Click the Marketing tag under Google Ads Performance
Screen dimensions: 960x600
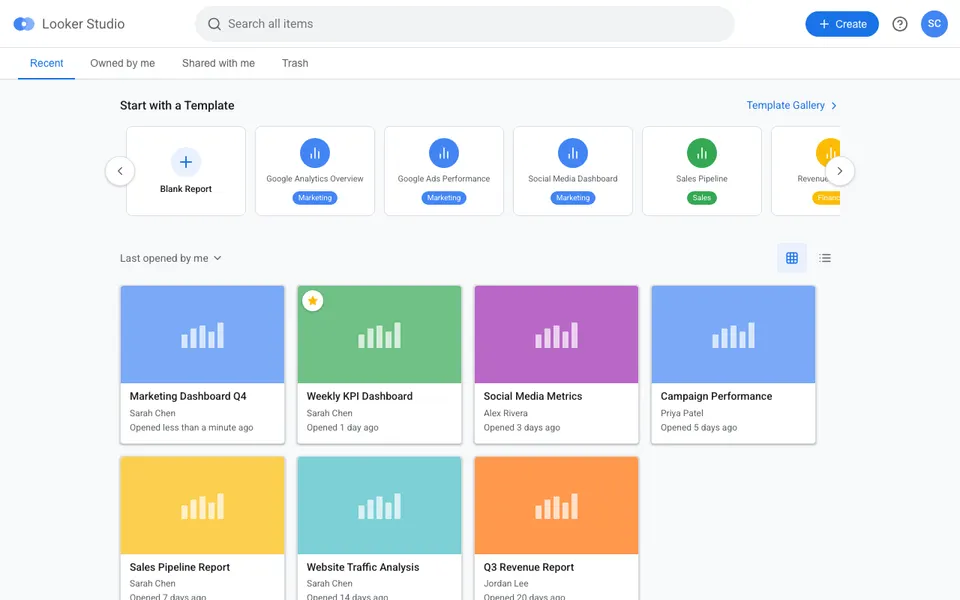pos(444,198)
